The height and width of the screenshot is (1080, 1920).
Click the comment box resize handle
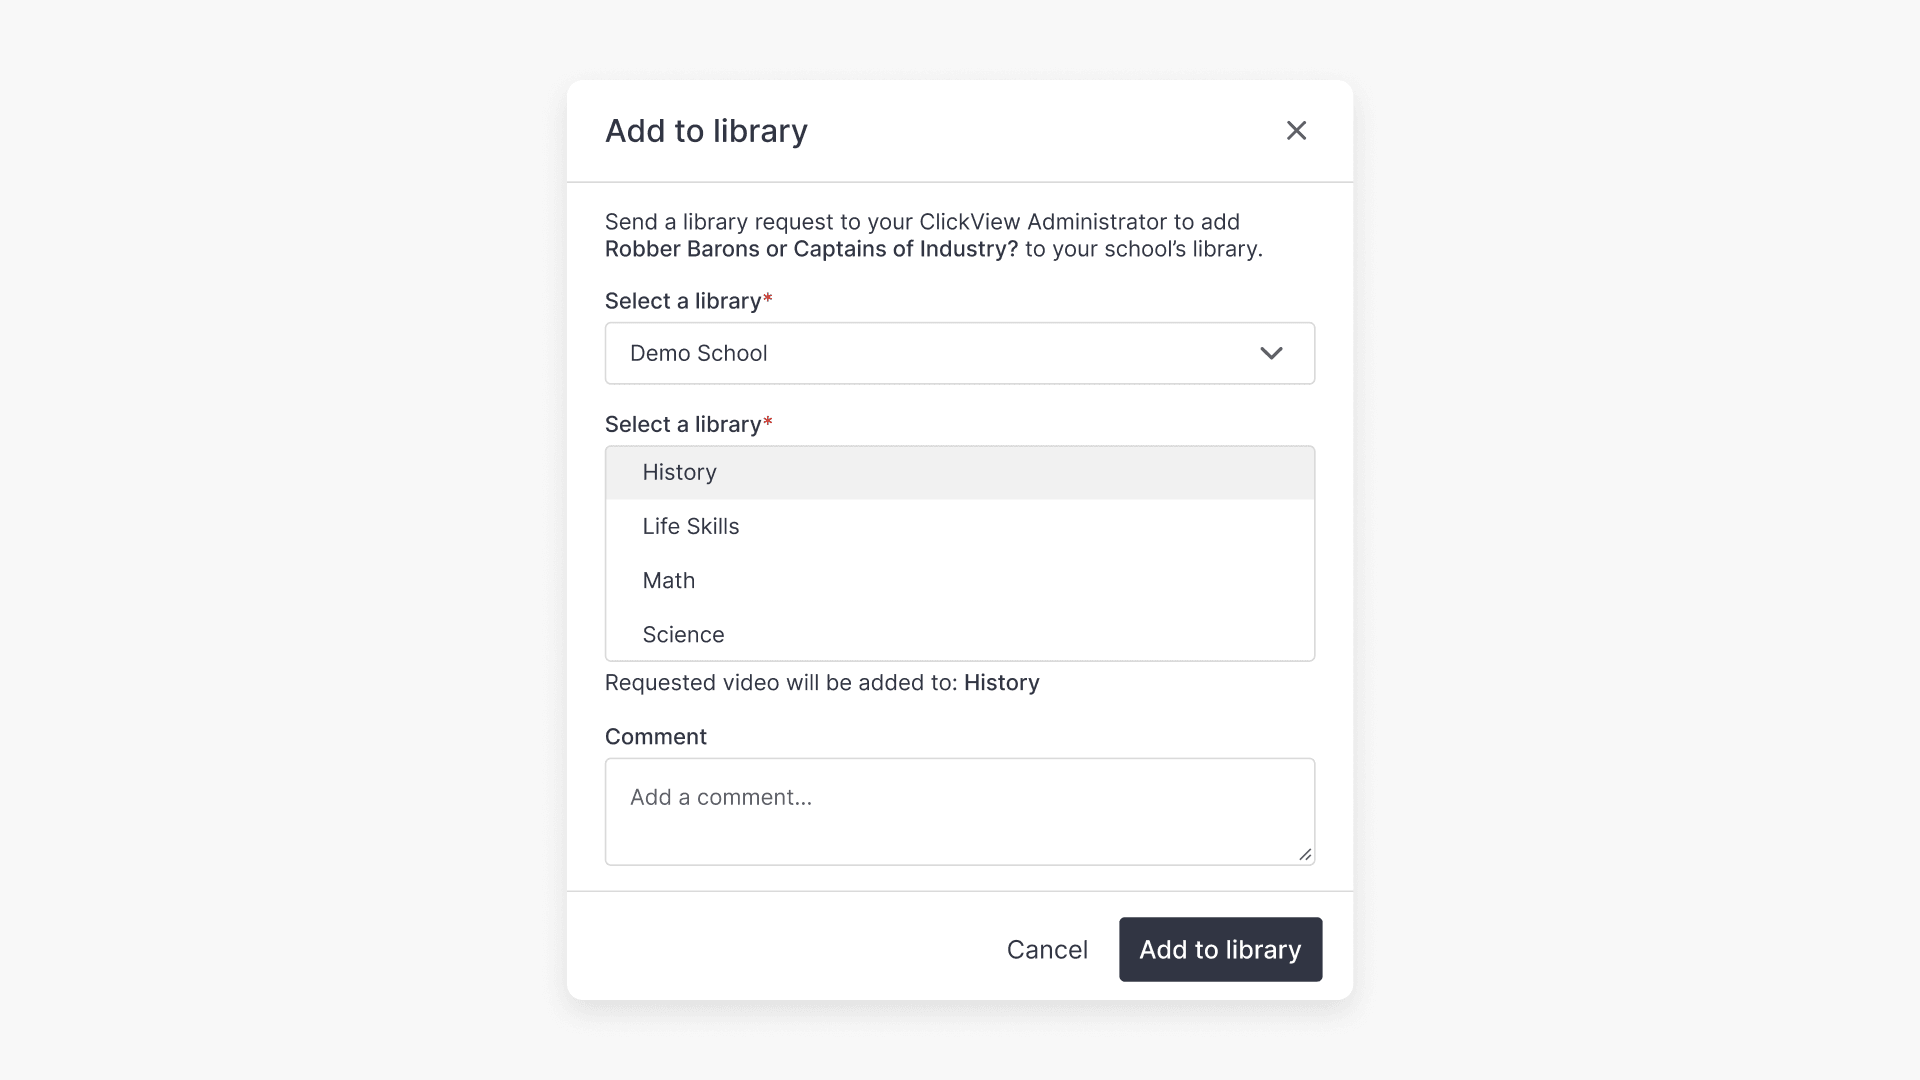[x=1305, y=854]
